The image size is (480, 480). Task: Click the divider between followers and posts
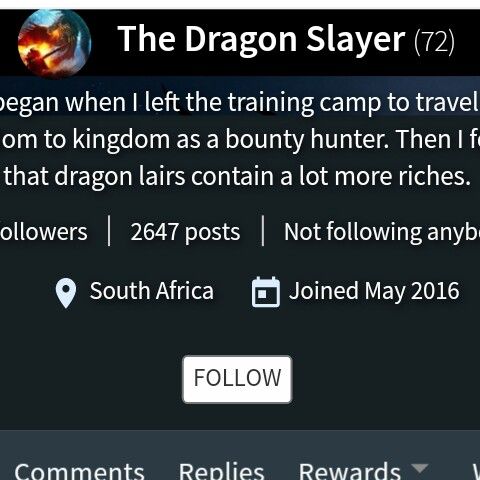coord(109,231)
